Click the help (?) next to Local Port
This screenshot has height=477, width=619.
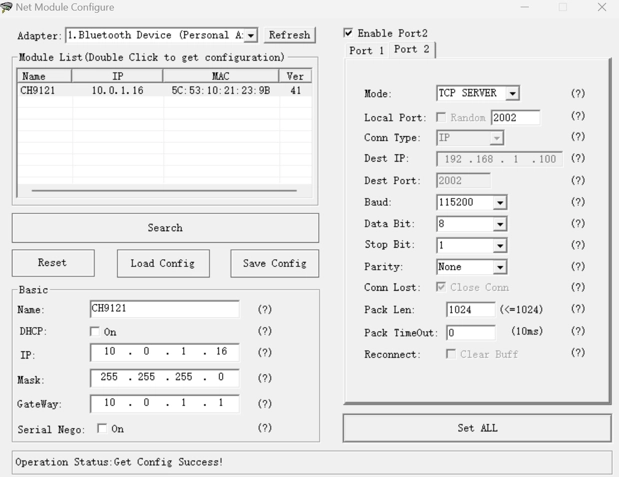tap(578, 116)
